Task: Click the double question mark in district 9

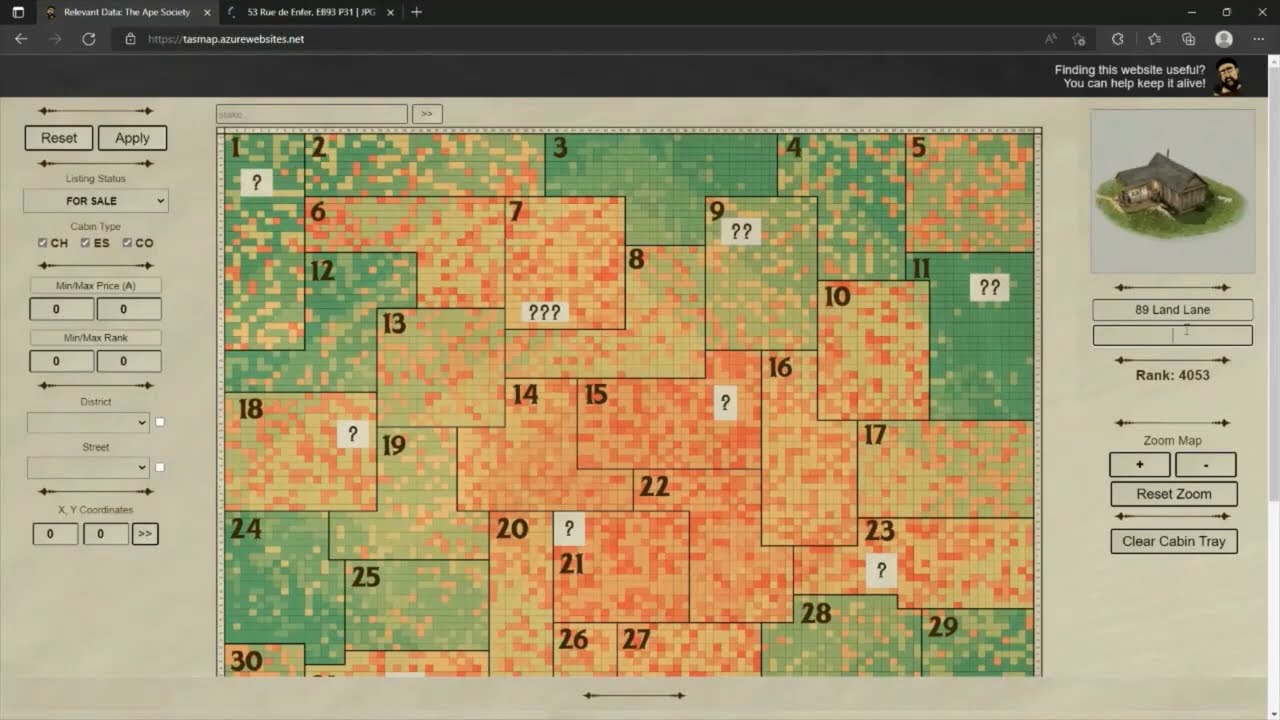Action: pos(741,232)
